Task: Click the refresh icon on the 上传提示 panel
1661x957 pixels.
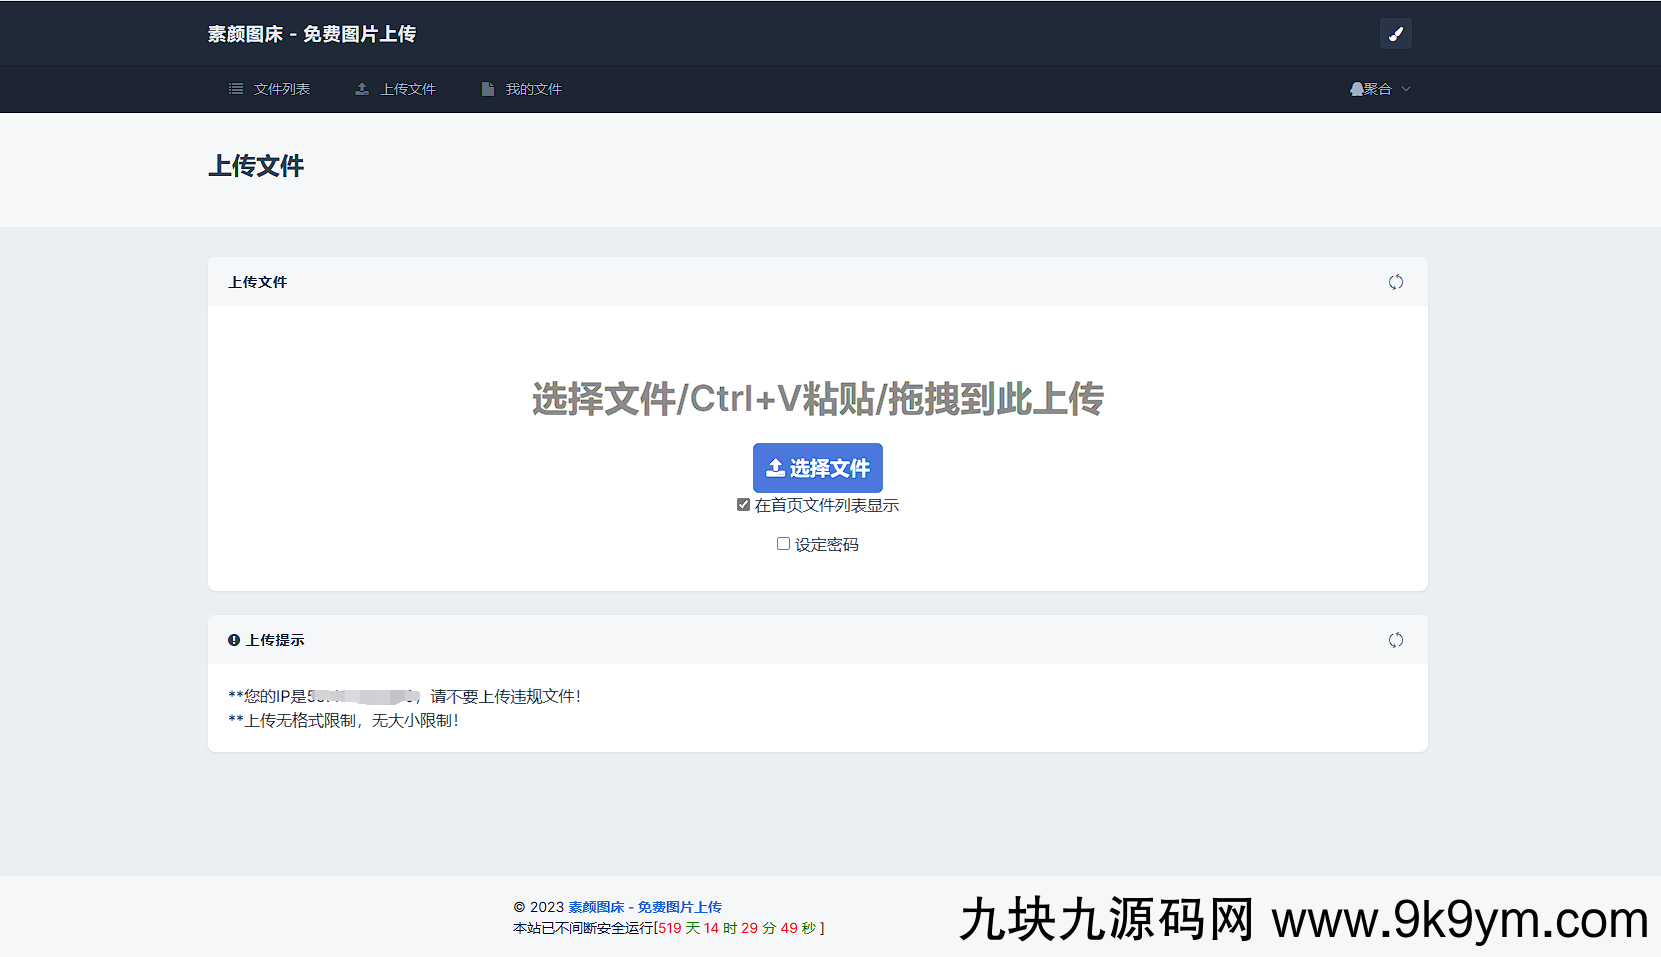Action: (x=1396, y=640)
